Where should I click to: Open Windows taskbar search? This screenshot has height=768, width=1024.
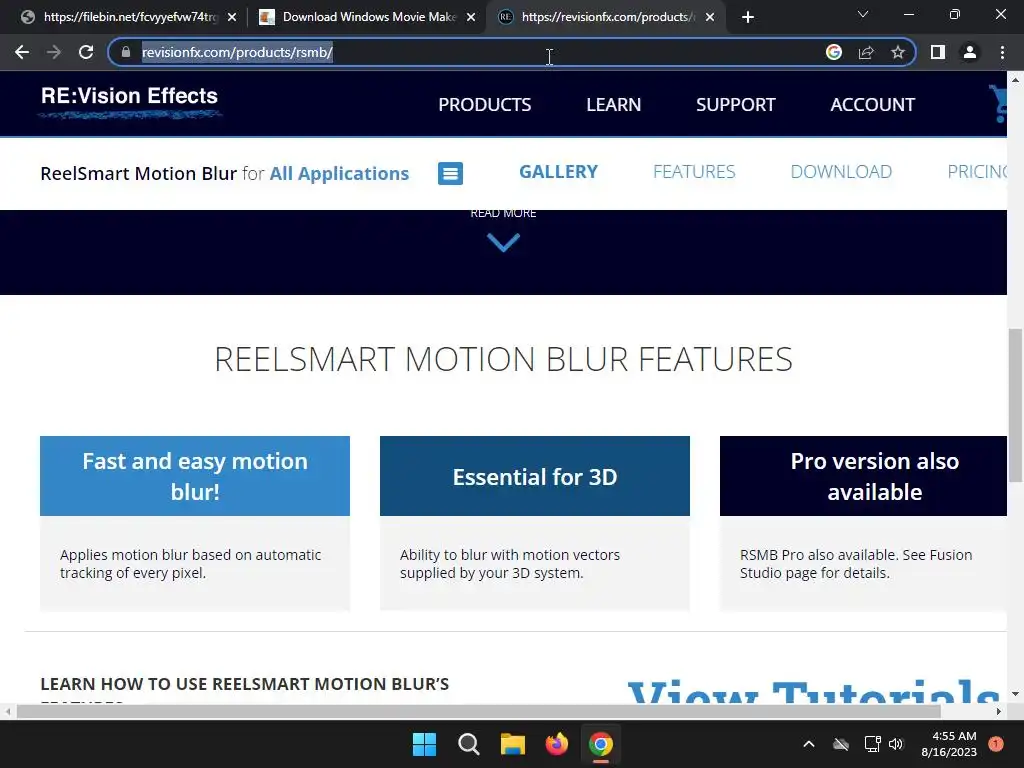coord(468,744)
